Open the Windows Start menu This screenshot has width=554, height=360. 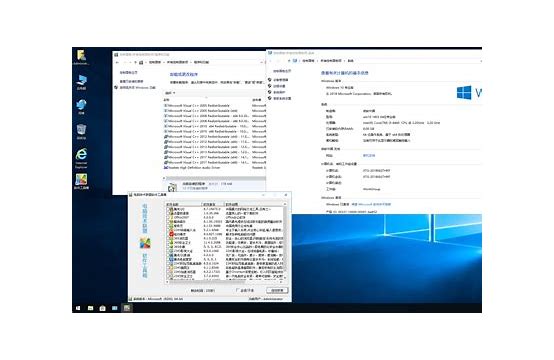78,308
